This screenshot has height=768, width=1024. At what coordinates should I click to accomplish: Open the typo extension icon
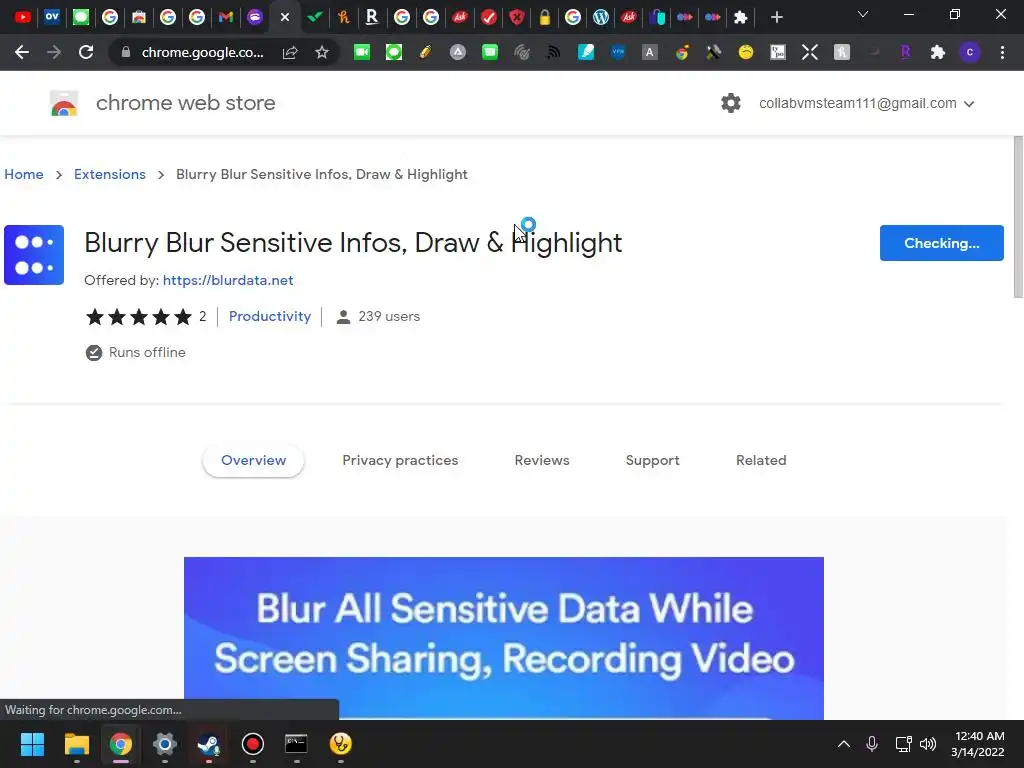778,52
